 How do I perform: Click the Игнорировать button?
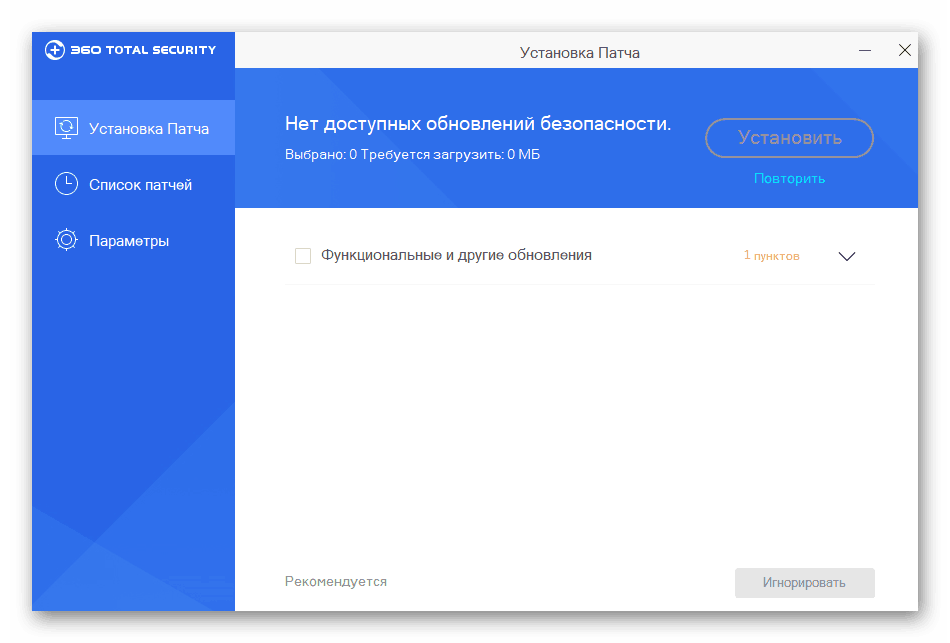coord(804,582)
